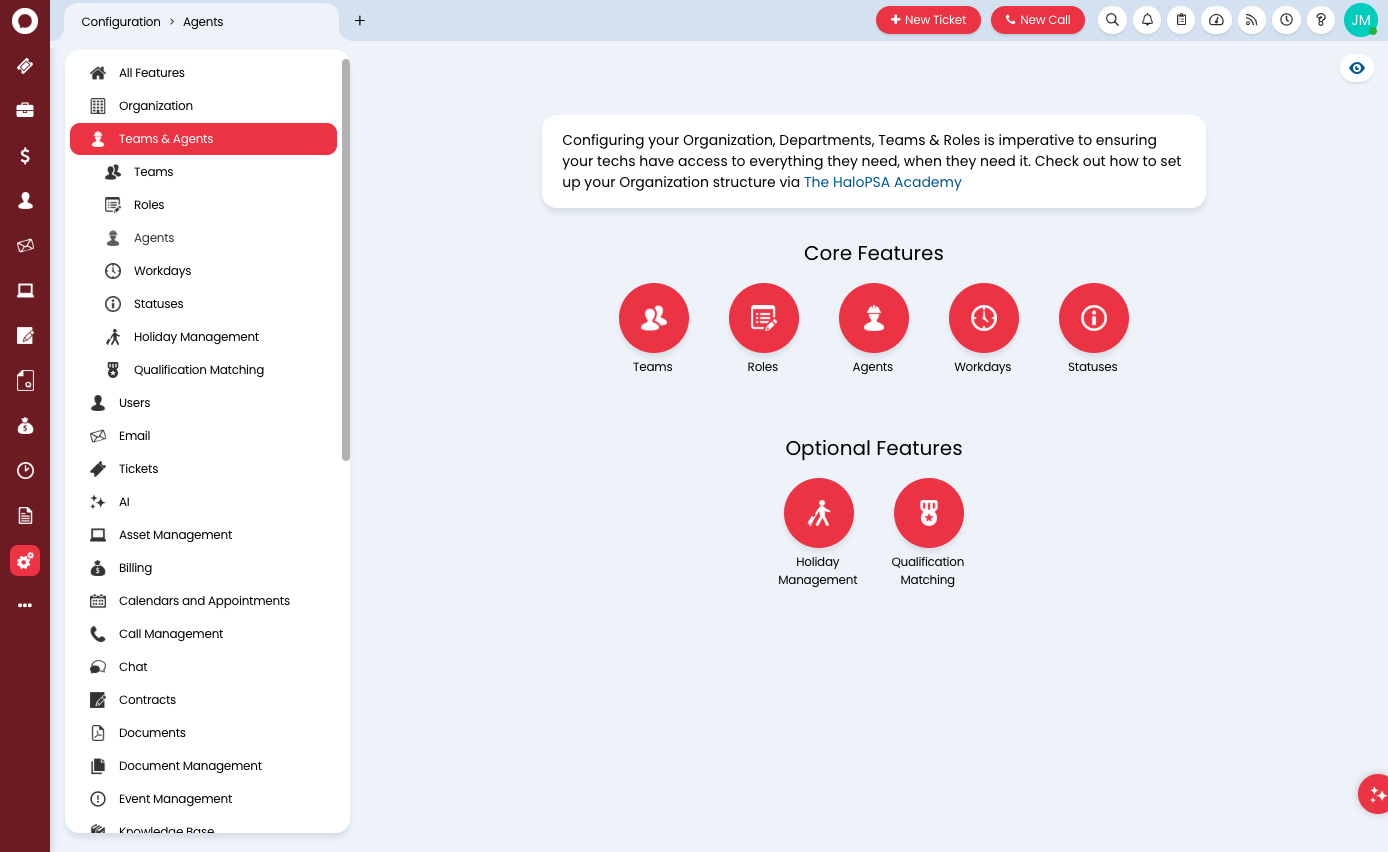Screen dimensions: 1388x852
Task: Click the Halo logo at top left
Action: click(25, 20)
